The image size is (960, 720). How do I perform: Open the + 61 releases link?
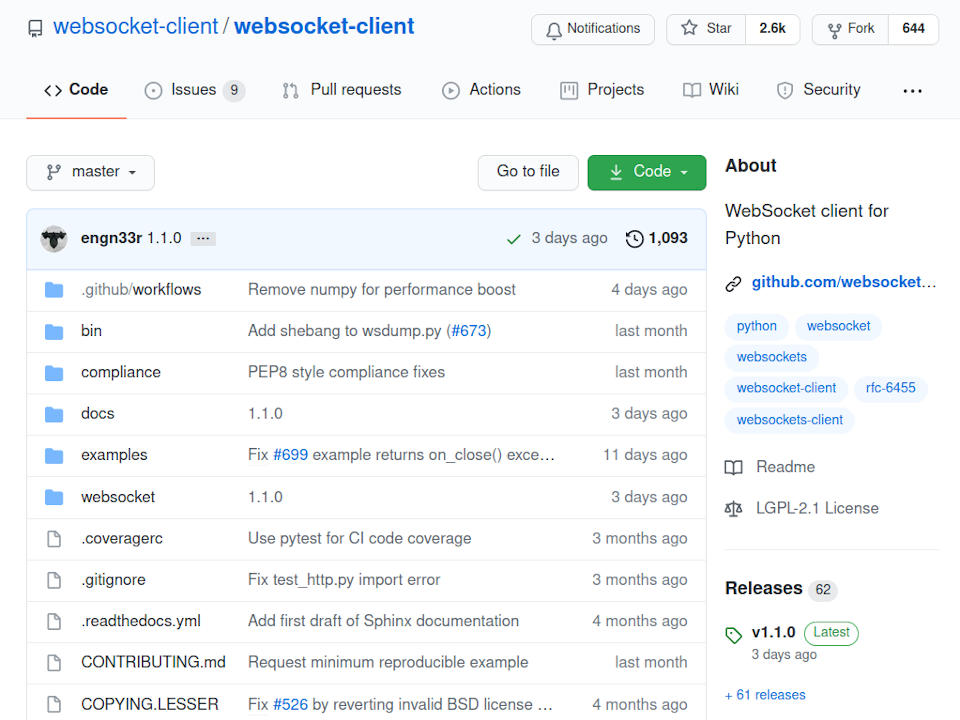[x=765, y=696]
